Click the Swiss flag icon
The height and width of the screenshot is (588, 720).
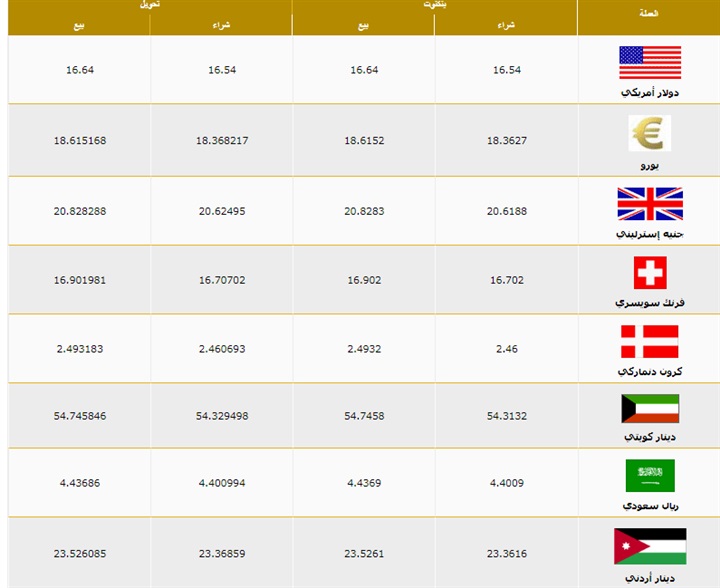[649, 272]
